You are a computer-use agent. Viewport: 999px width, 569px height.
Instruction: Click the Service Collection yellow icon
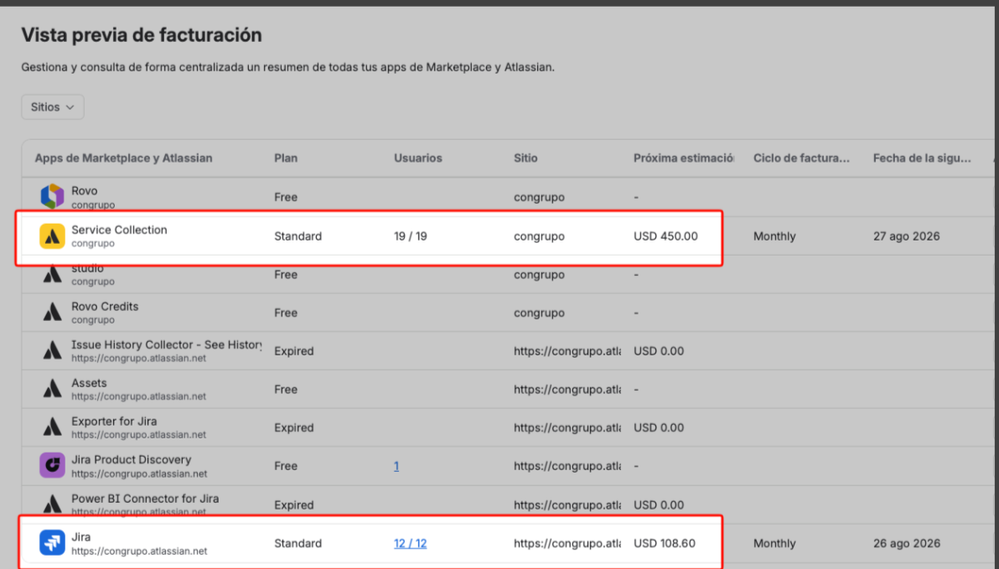[52, 236]
